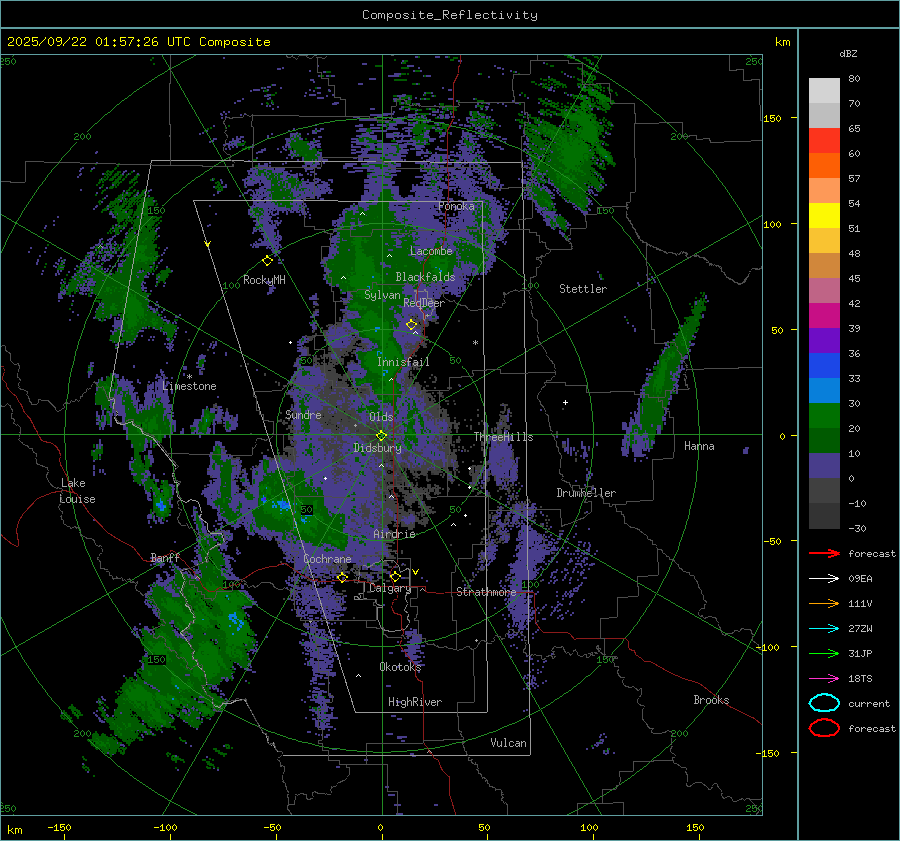Click the center yellow diamond above Didsbury
Image resolution: width=900 pixels, height=841 pixels.
[x=381, y=435]
